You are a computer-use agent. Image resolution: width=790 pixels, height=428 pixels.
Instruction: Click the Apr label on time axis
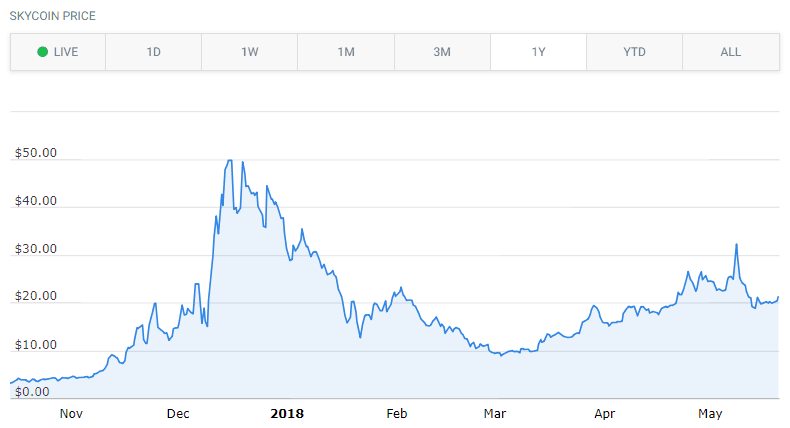[x=605, y=414]
